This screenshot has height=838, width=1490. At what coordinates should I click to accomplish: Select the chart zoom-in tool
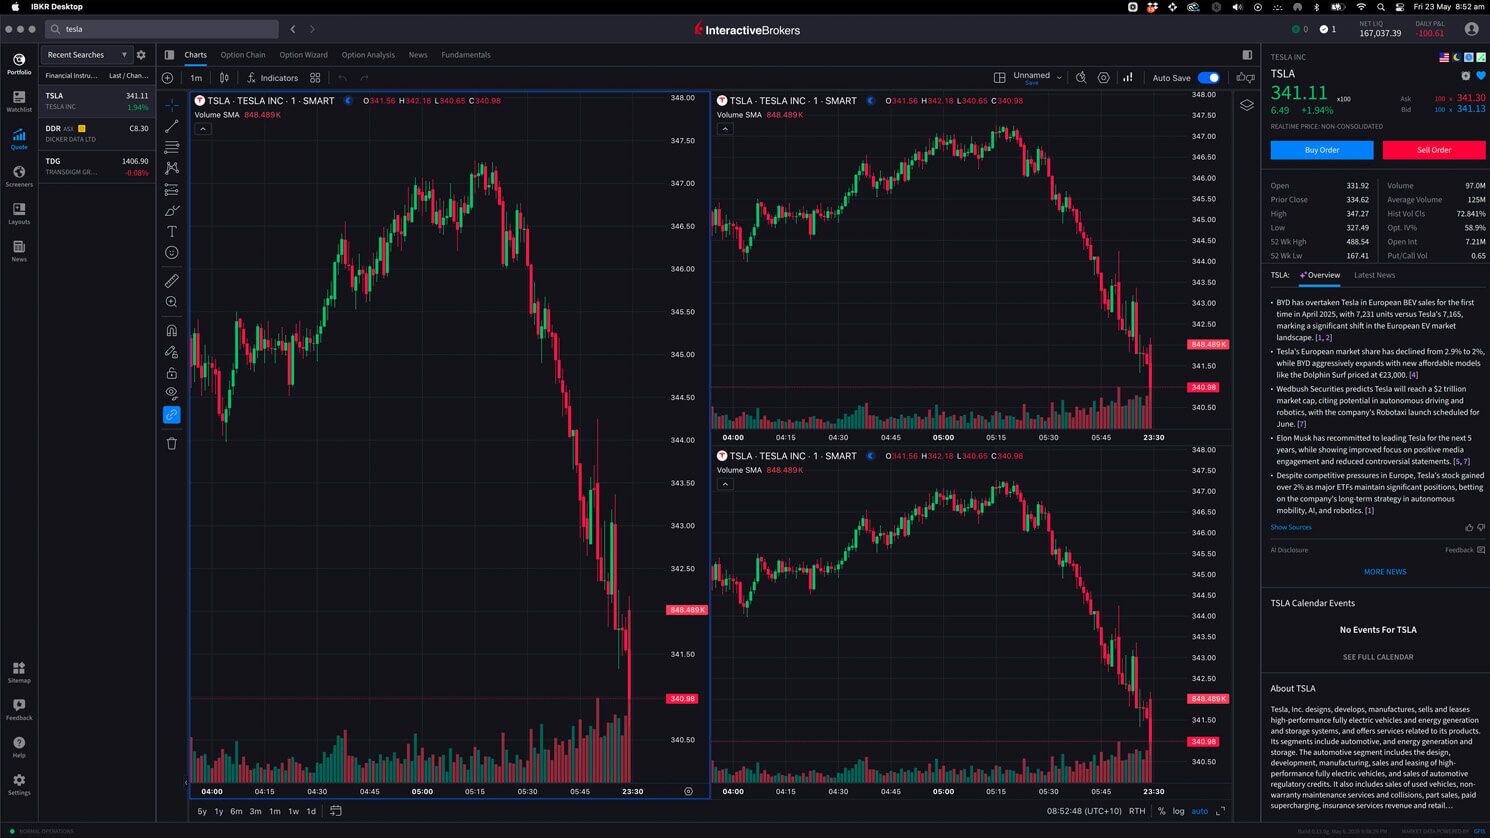[171, 302]
